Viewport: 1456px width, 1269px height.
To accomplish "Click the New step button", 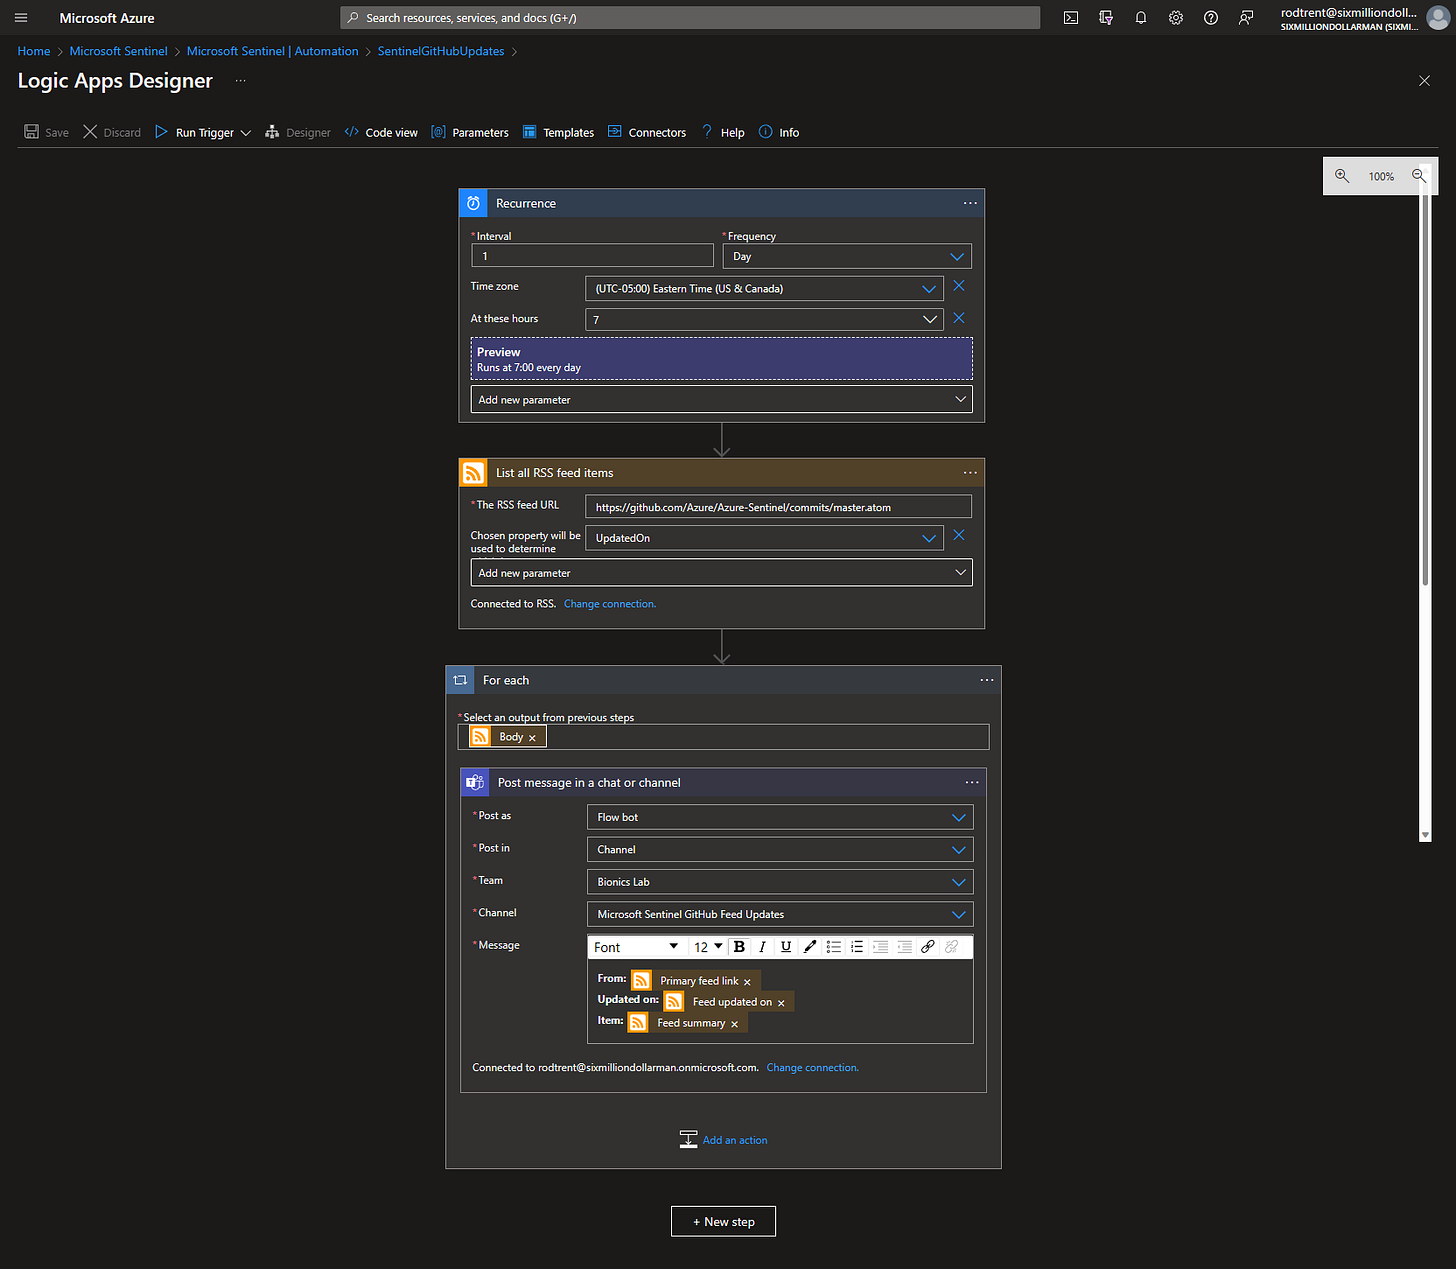I will [723, 1221].
